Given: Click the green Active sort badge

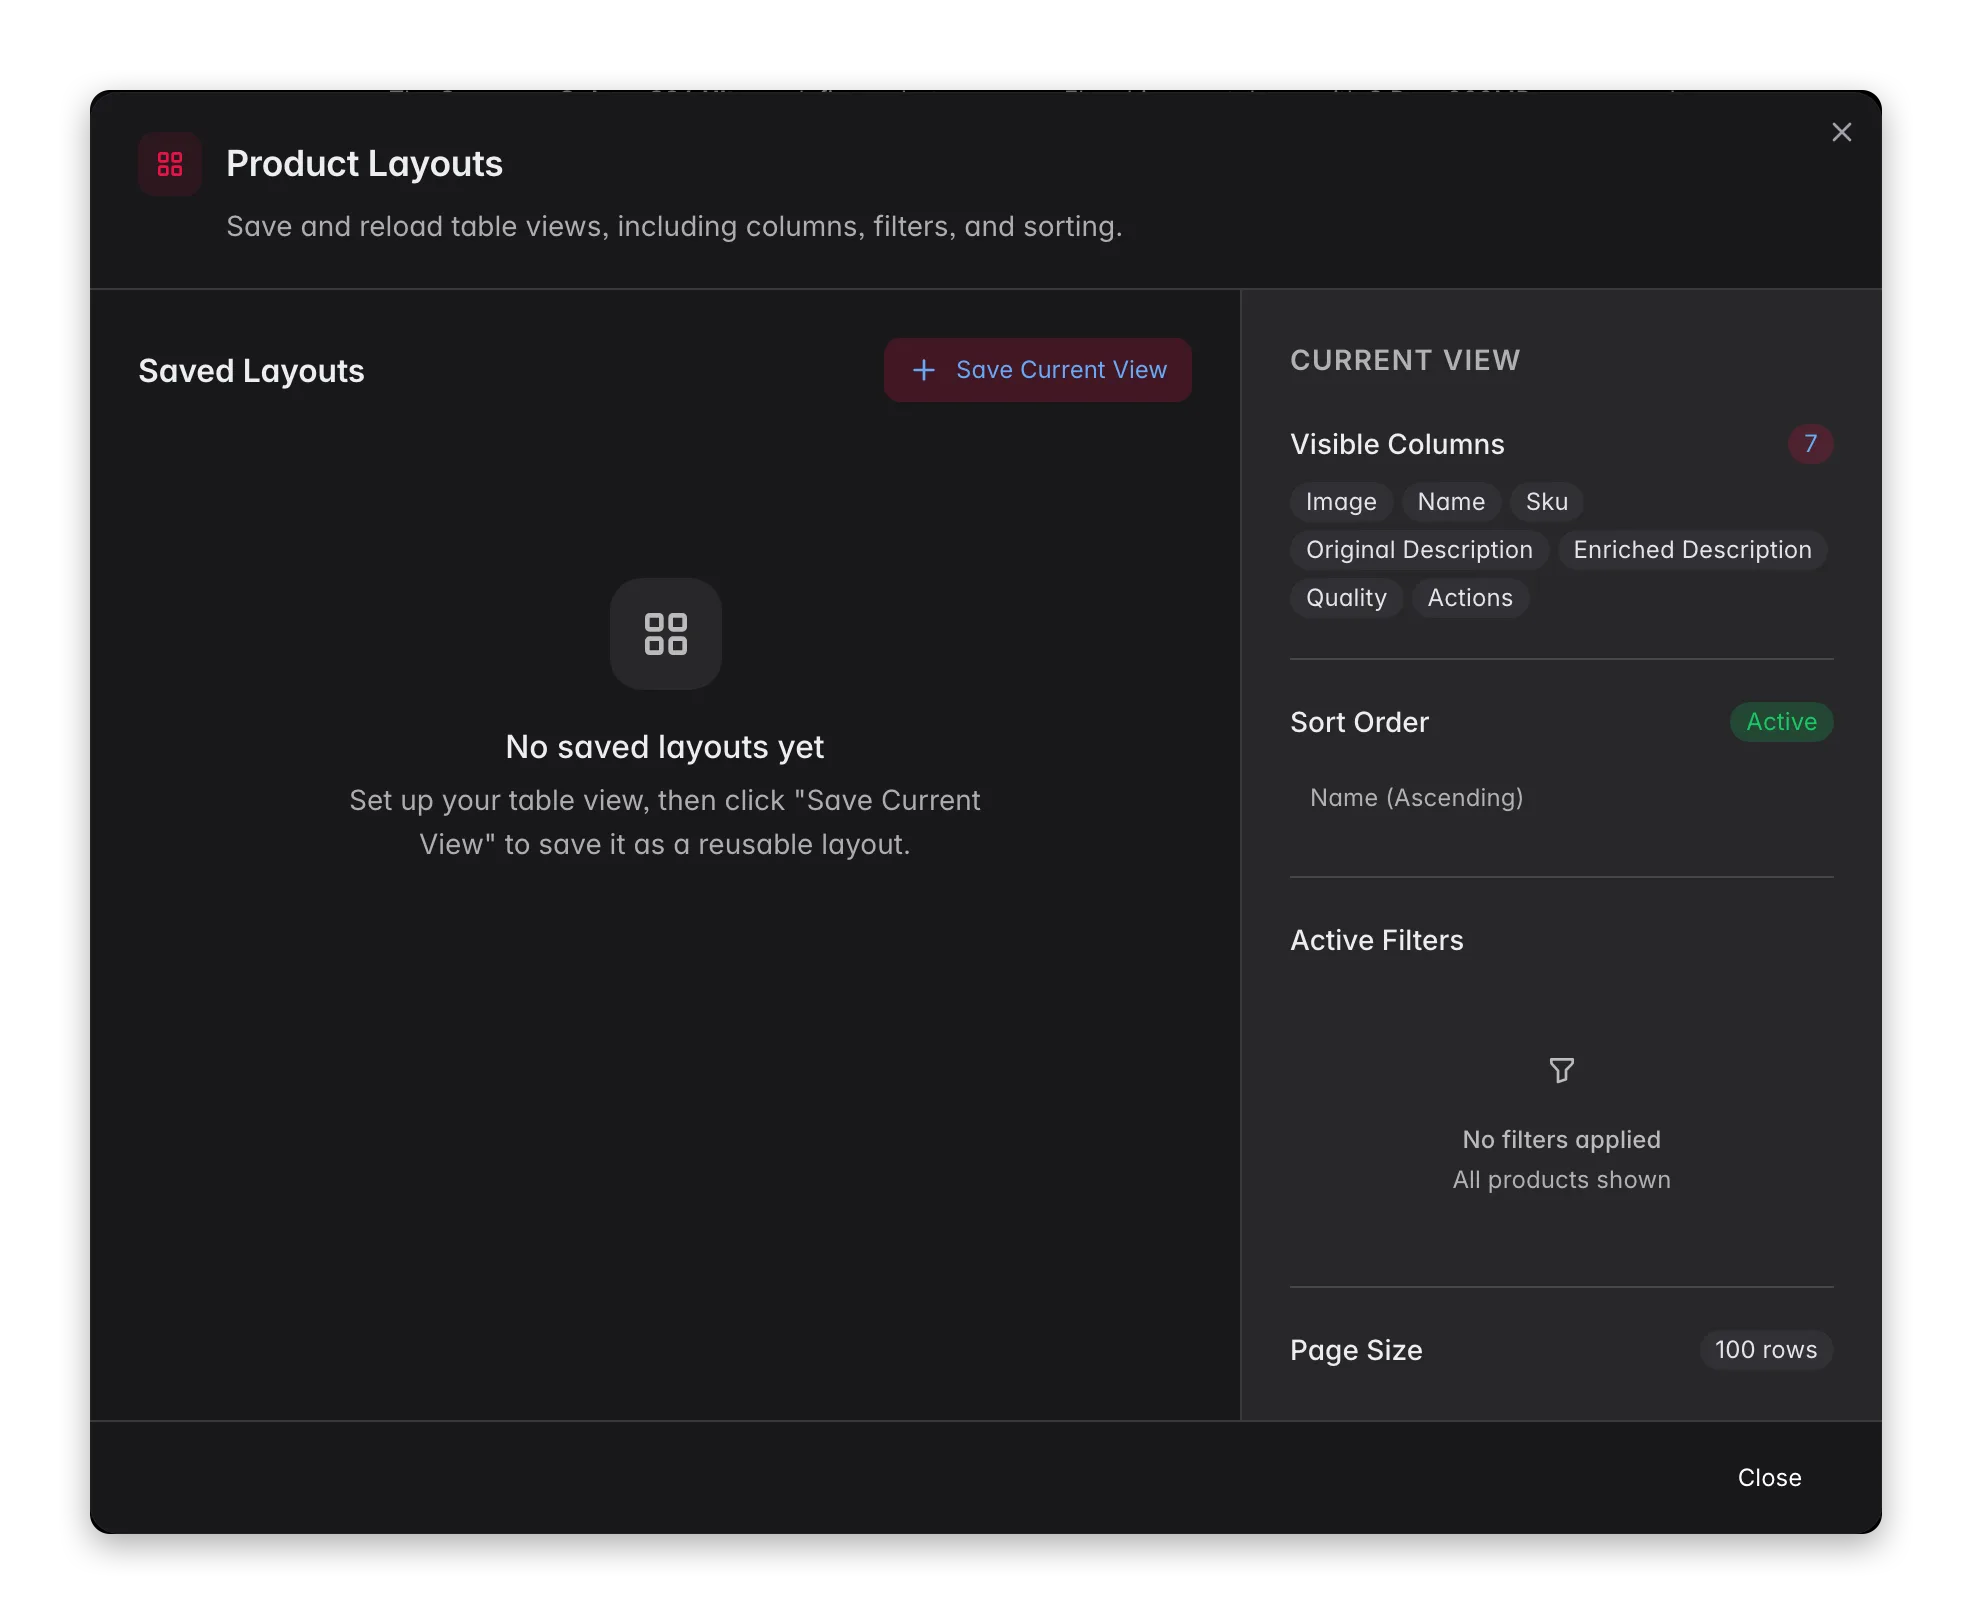Looking at the screenshot, I should pos(1781,722).
